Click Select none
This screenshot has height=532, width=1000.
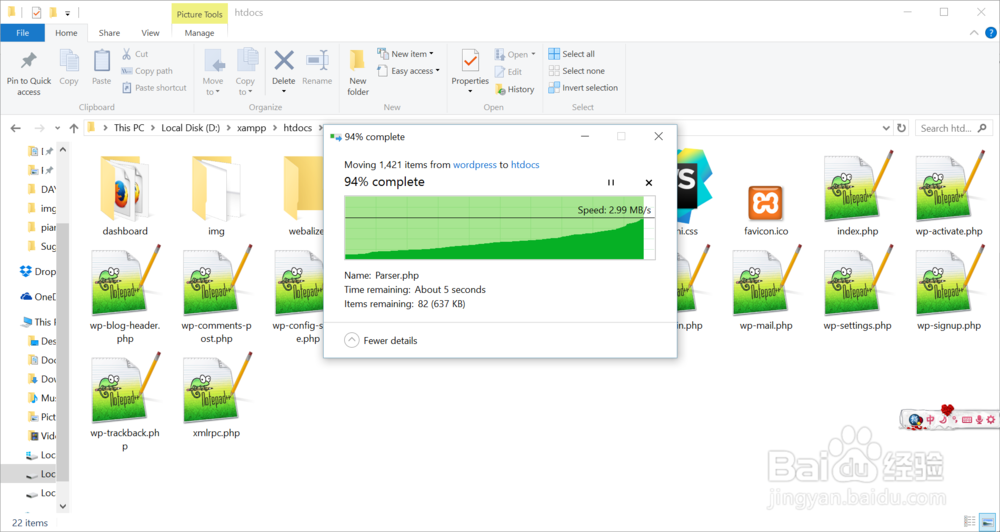pyautogui.click(x=577, y=71)
